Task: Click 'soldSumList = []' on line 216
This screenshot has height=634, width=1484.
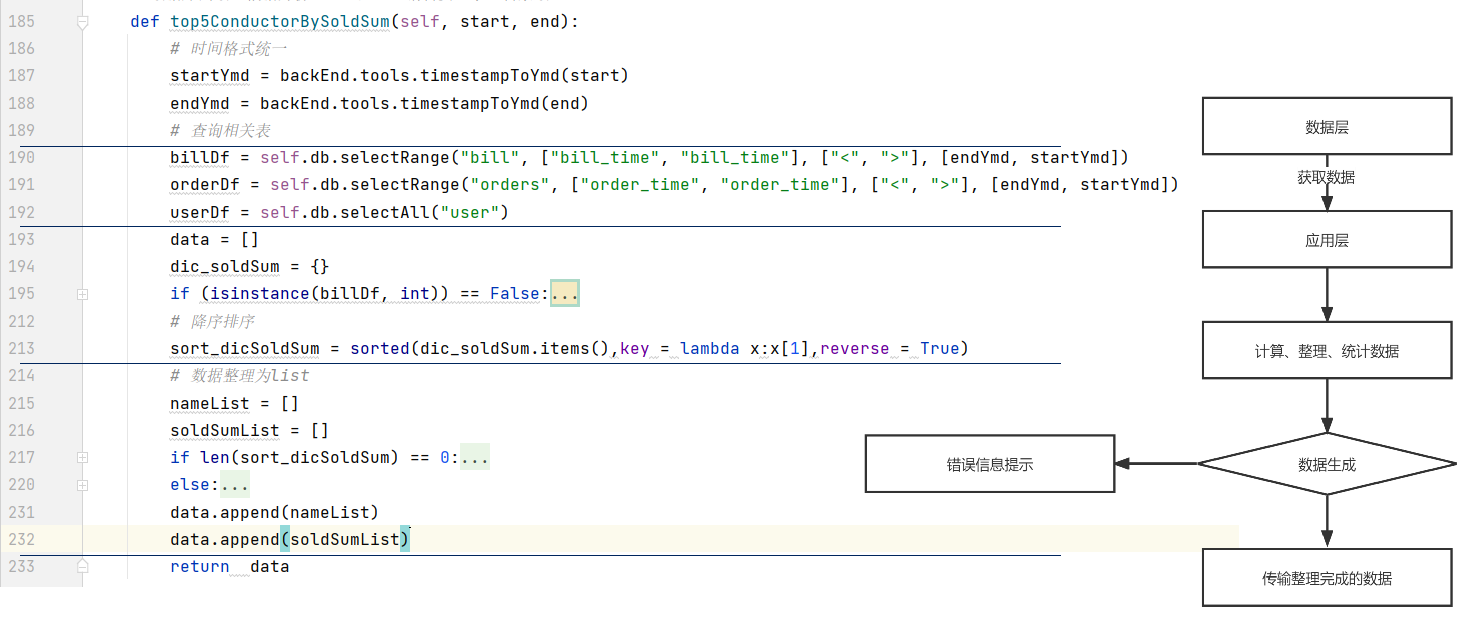Action: (x=250, y=431)
